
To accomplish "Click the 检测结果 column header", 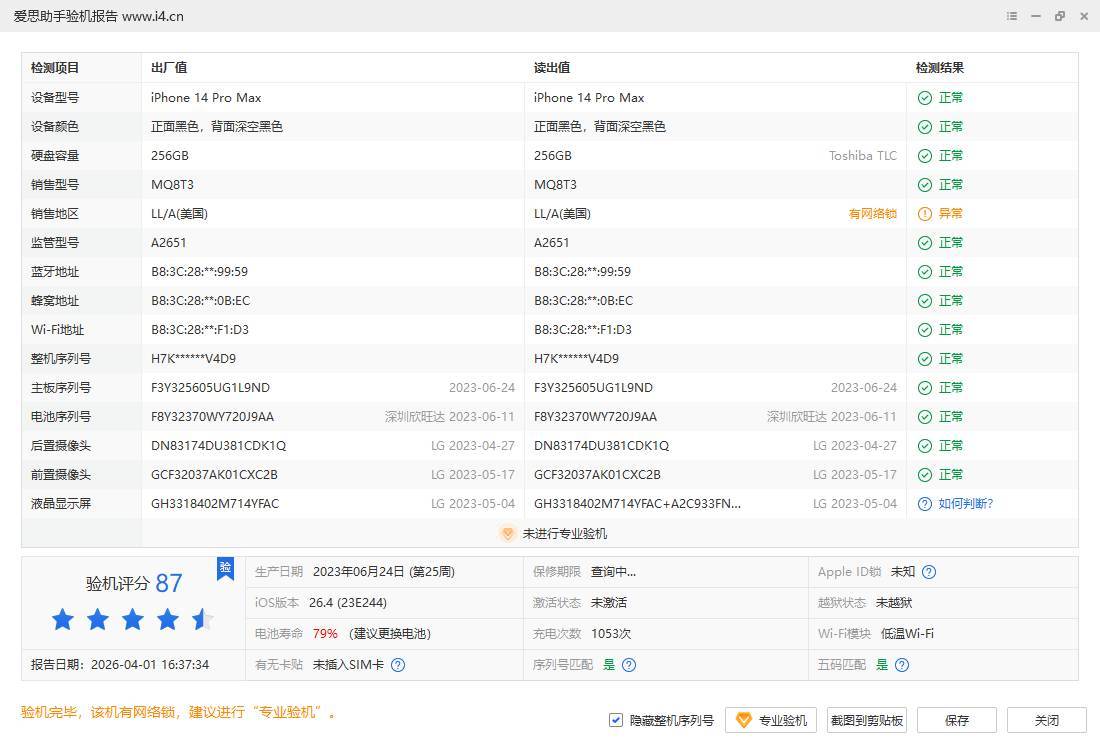I will pyautogui.click(x=940, y=68).
